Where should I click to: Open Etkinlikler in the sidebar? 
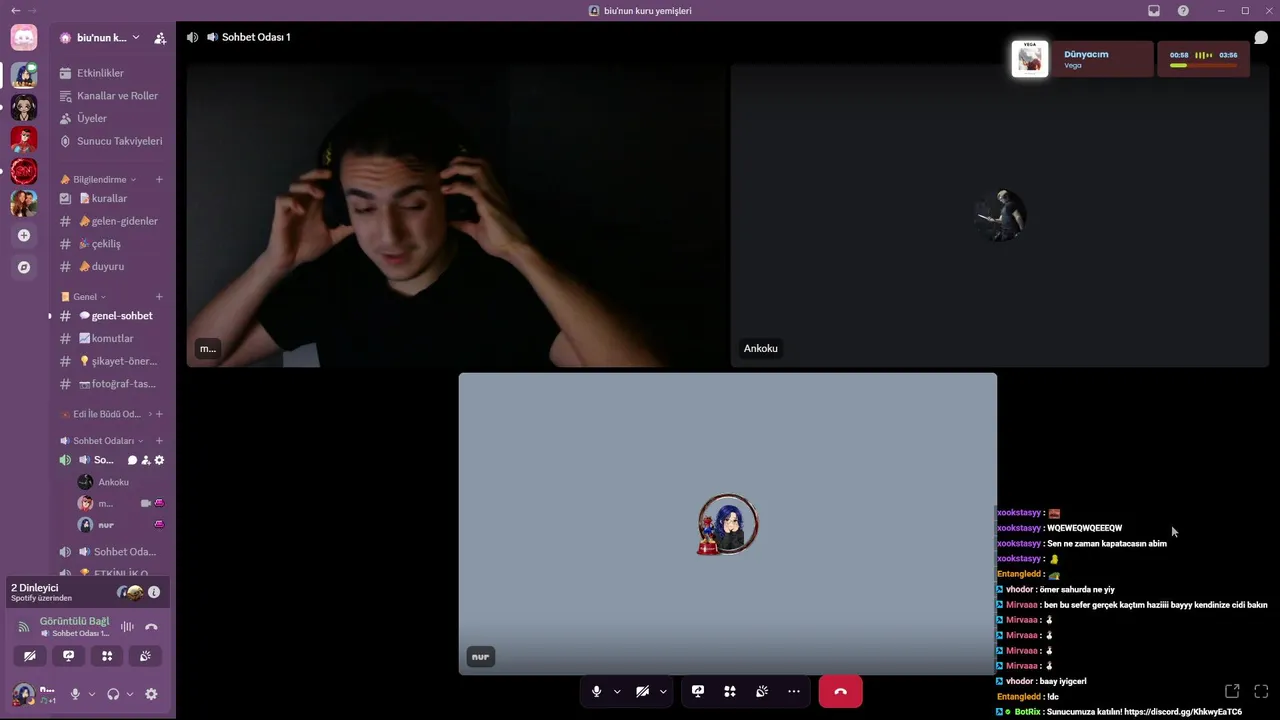point(110,73)
